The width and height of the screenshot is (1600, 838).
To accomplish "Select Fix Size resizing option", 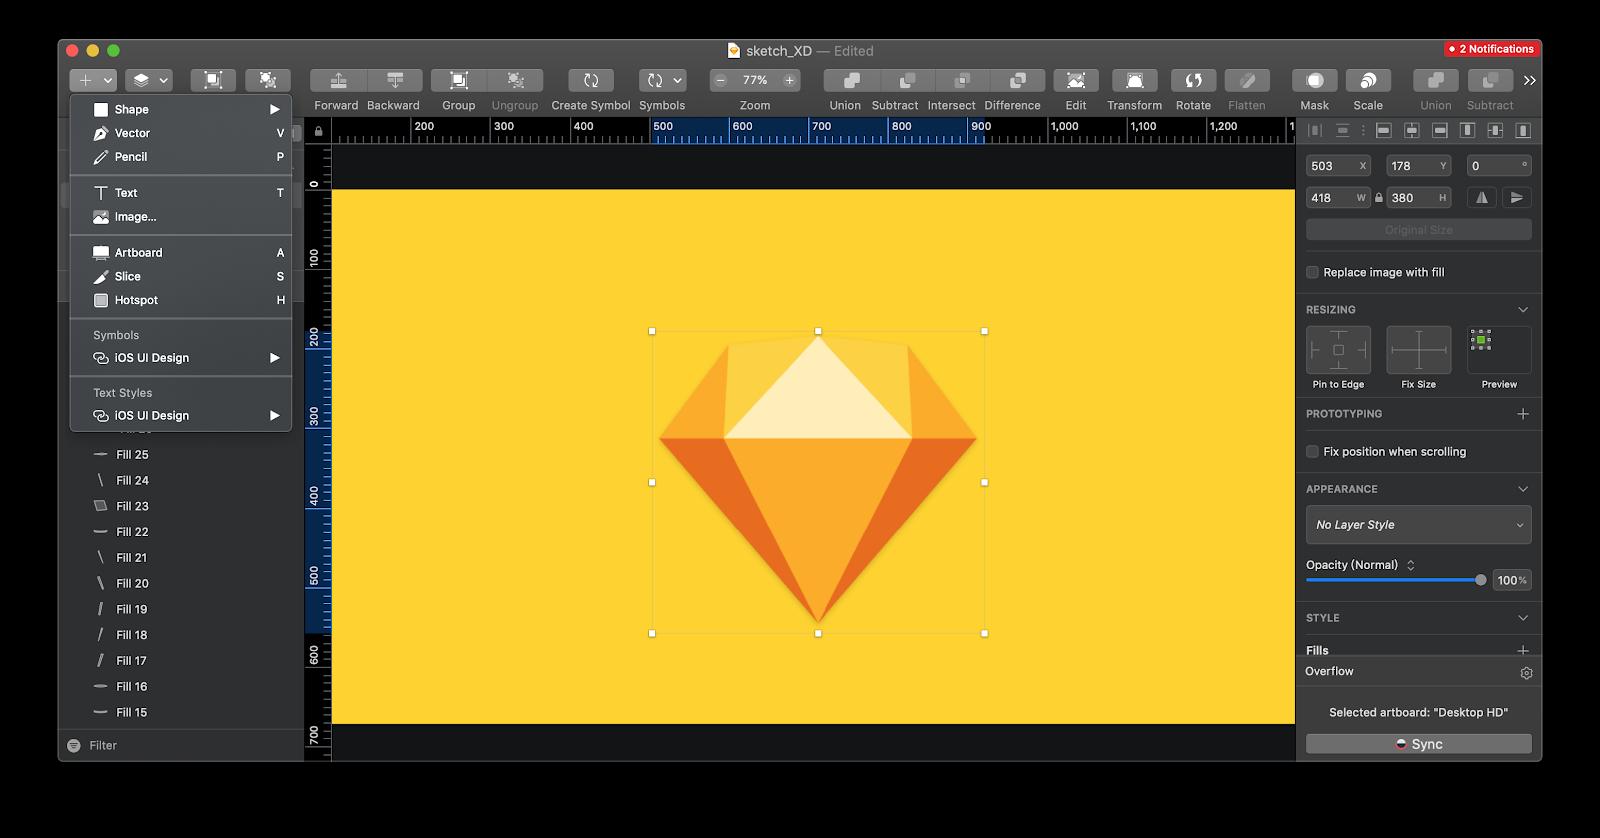I will (x=1418, y=350).
